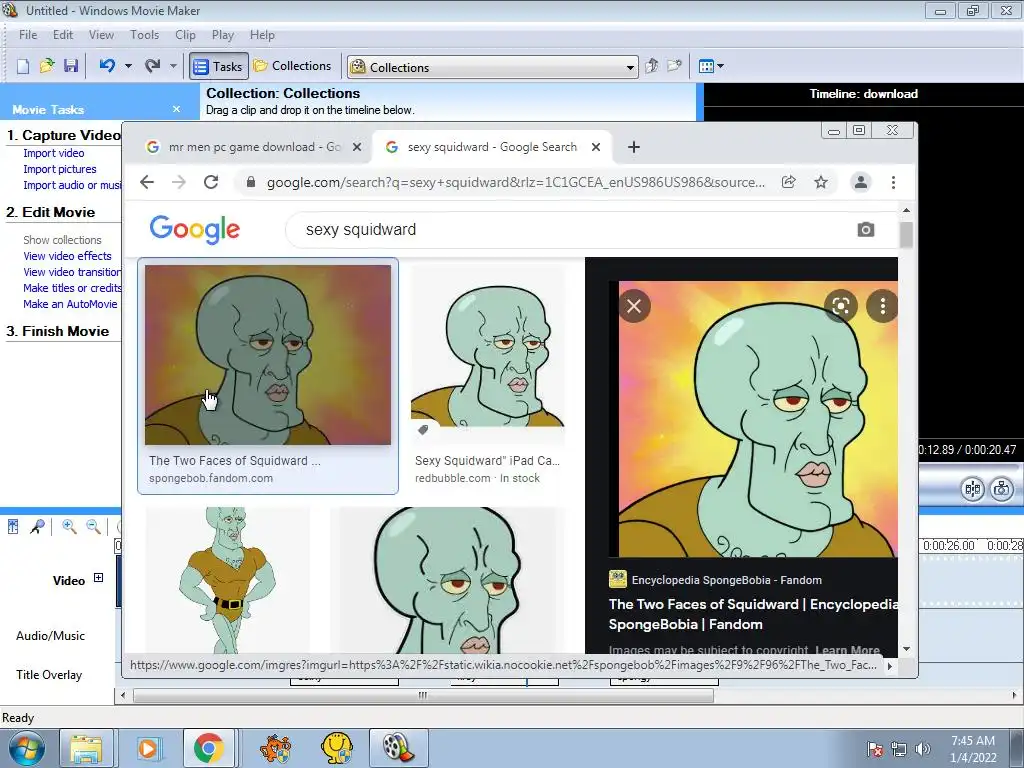Close the mr men pc game download tab
The width and height of the screenshot is (1024, 768).
[x=357, y=148]
